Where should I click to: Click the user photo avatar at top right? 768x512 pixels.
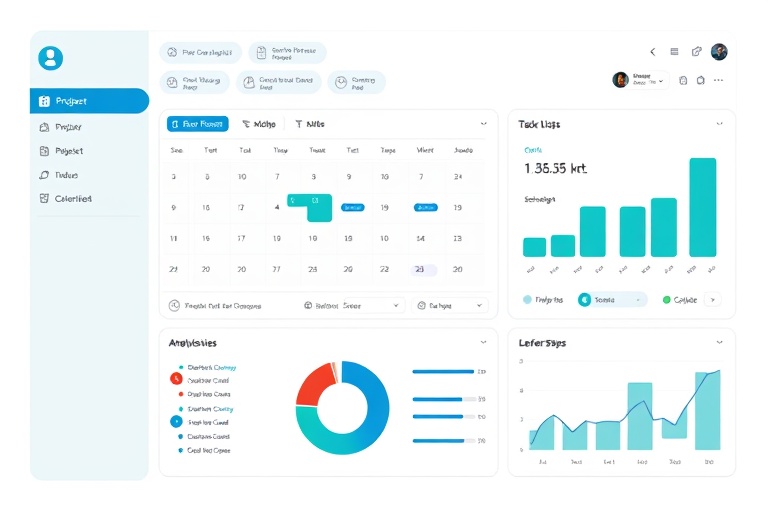(x=719, y=52)
